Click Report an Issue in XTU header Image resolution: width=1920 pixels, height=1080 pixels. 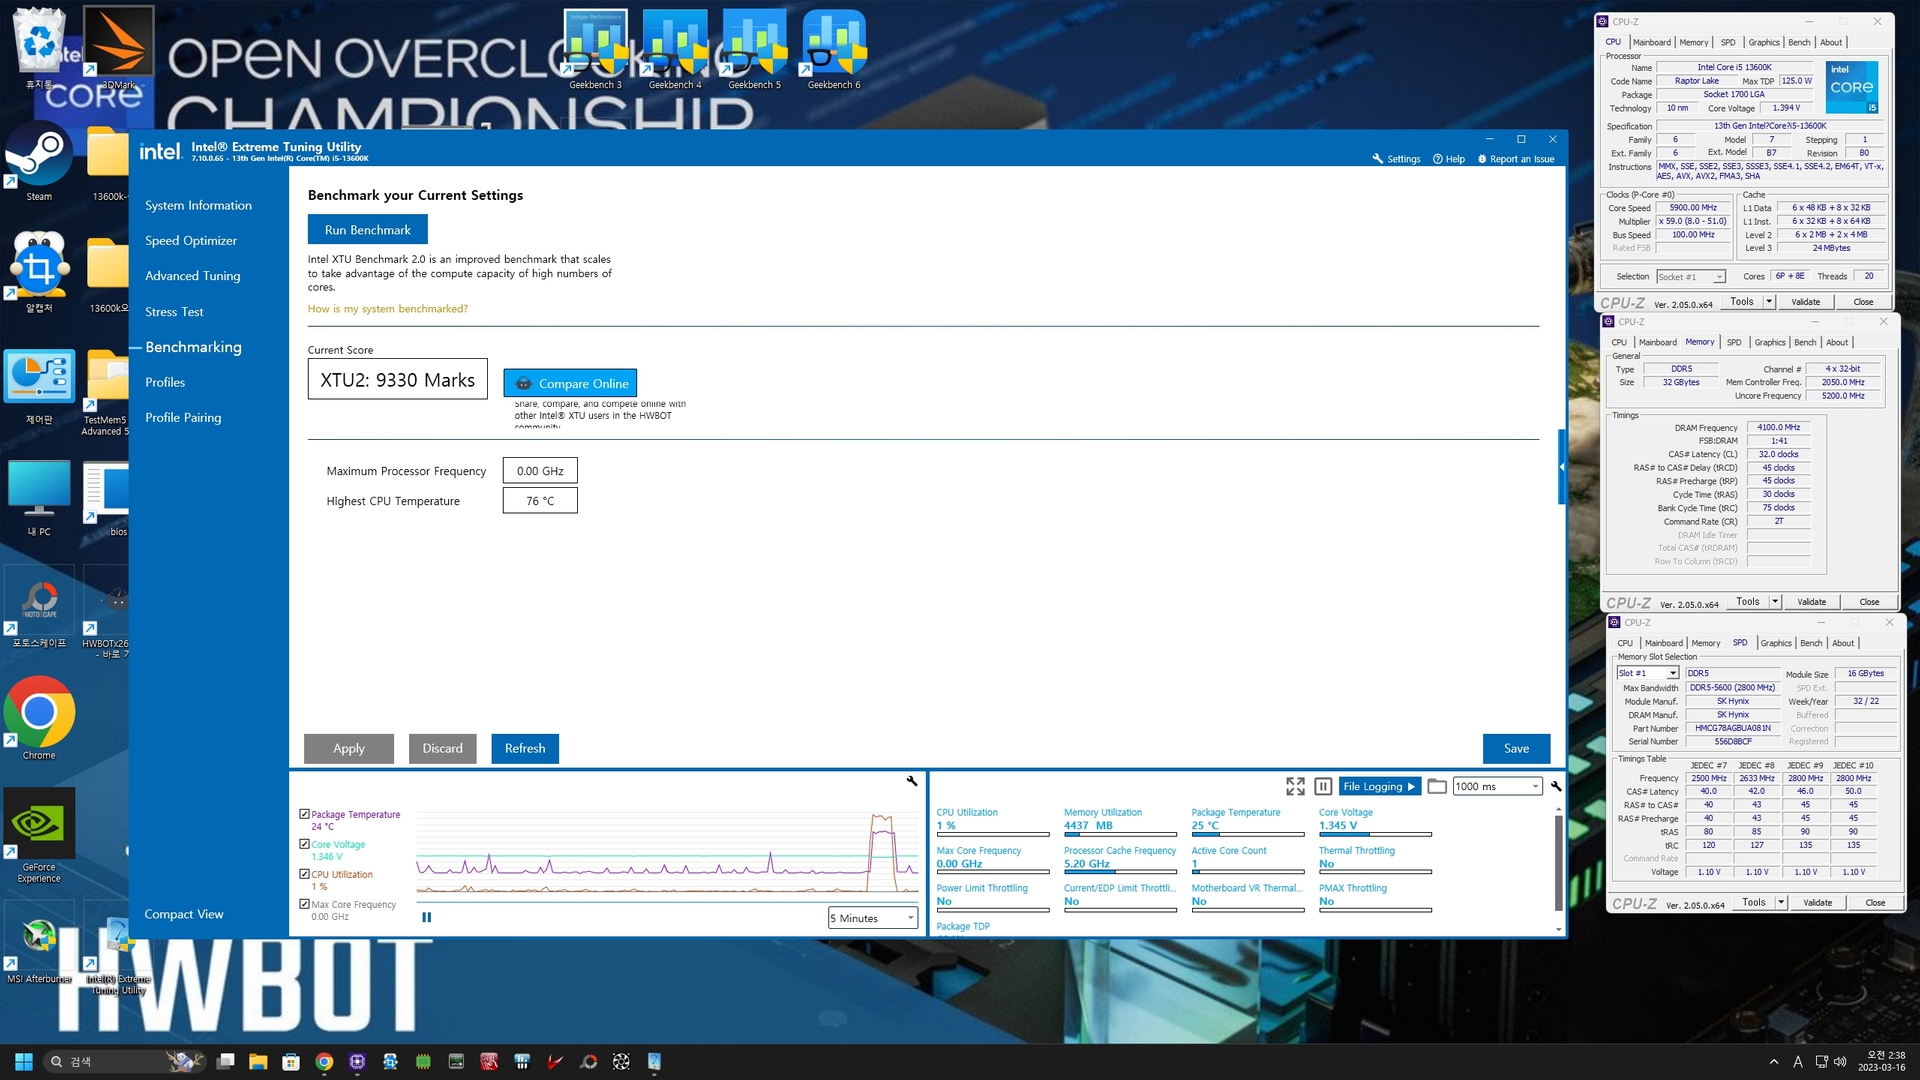pos(1516,159)
